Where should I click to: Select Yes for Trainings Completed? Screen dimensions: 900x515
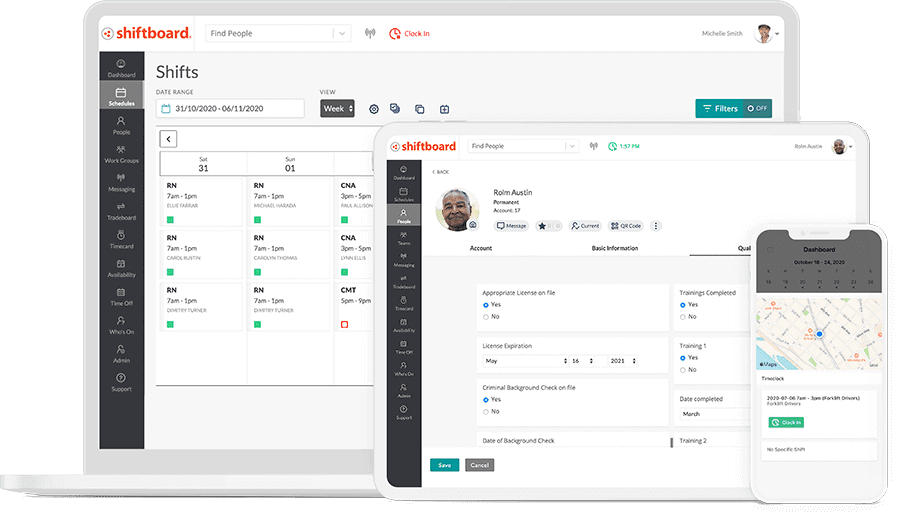682,305
